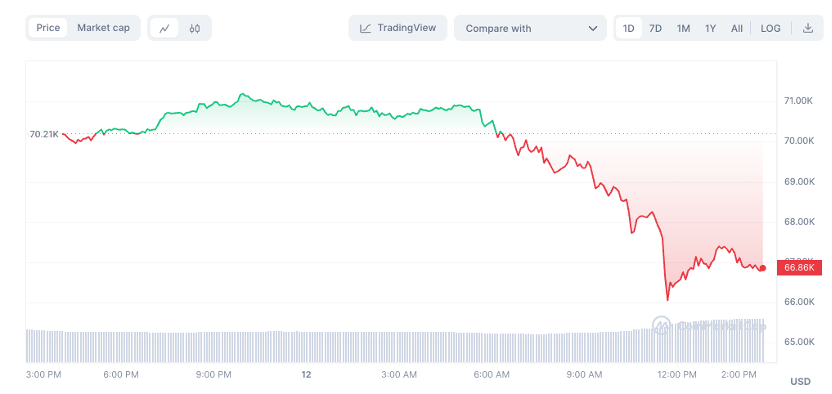
Task: Download chart data icon
Action: click(808, 28)
